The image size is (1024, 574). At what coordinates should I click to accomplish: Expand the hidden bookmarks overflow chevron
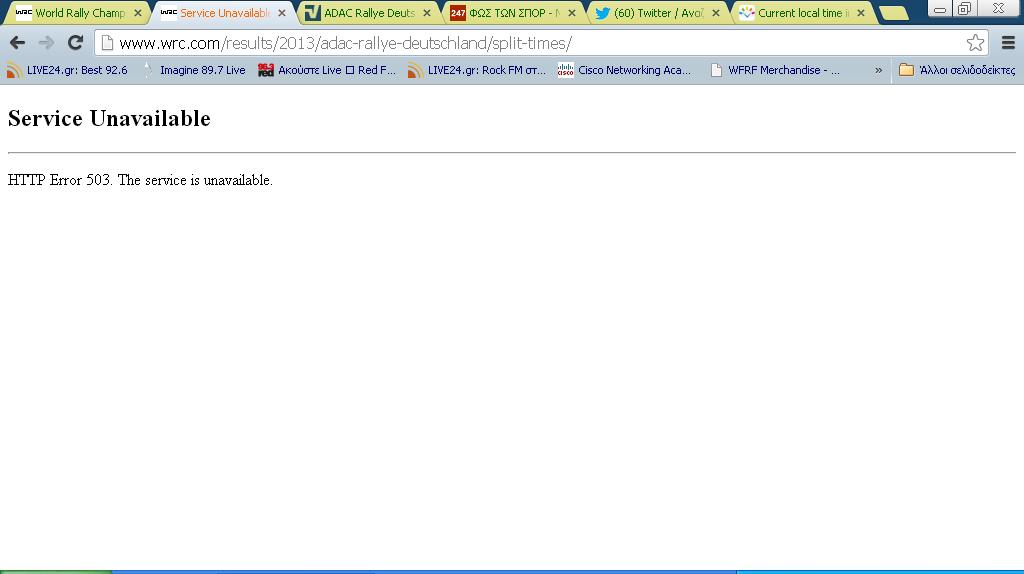[879, 70]
